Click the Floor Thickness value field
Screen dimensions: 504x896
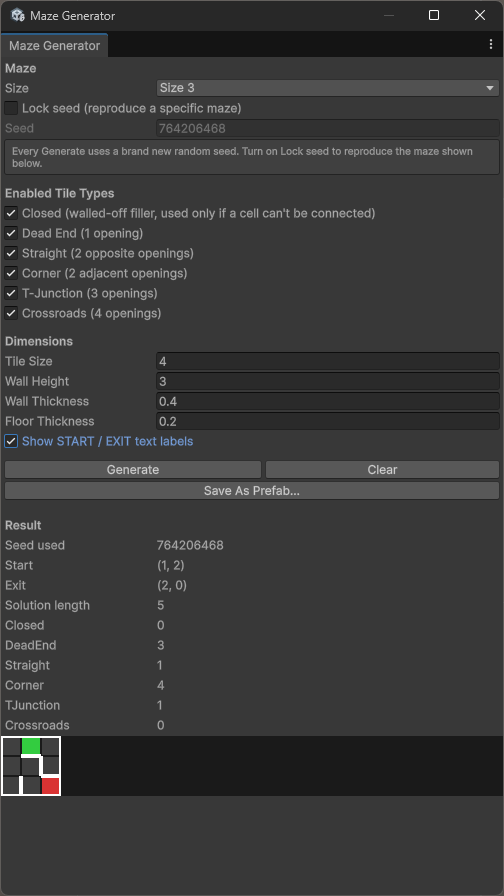pos(327,421)
